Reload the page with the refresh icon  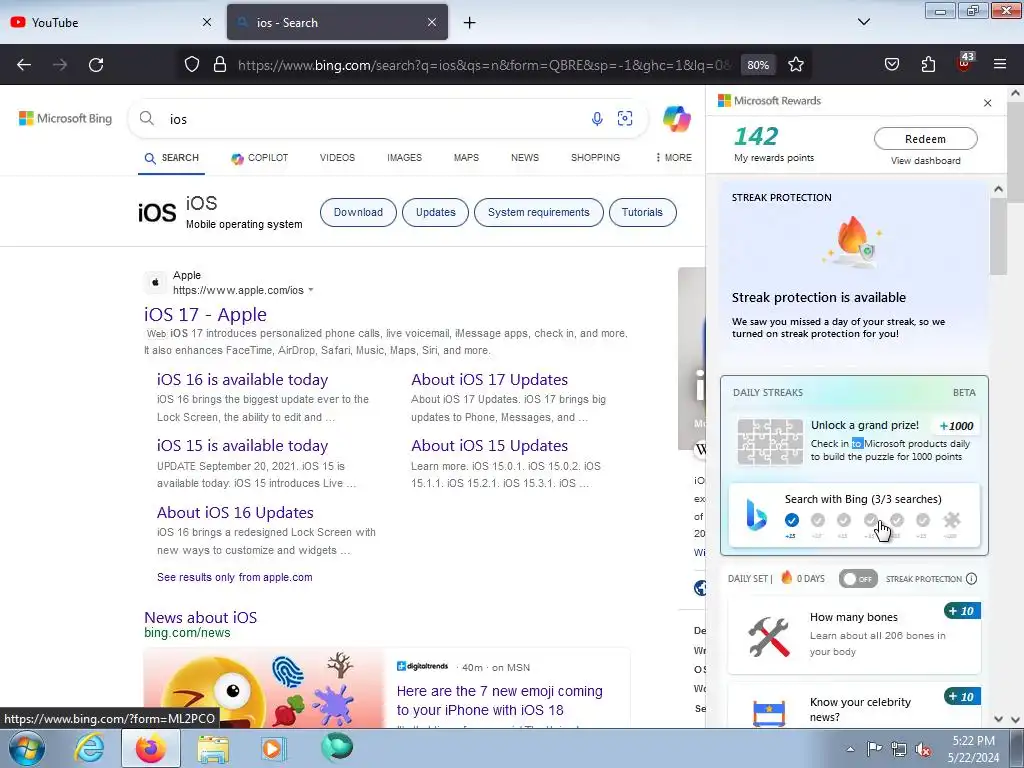pyautogui.click(x=96, y=65)
